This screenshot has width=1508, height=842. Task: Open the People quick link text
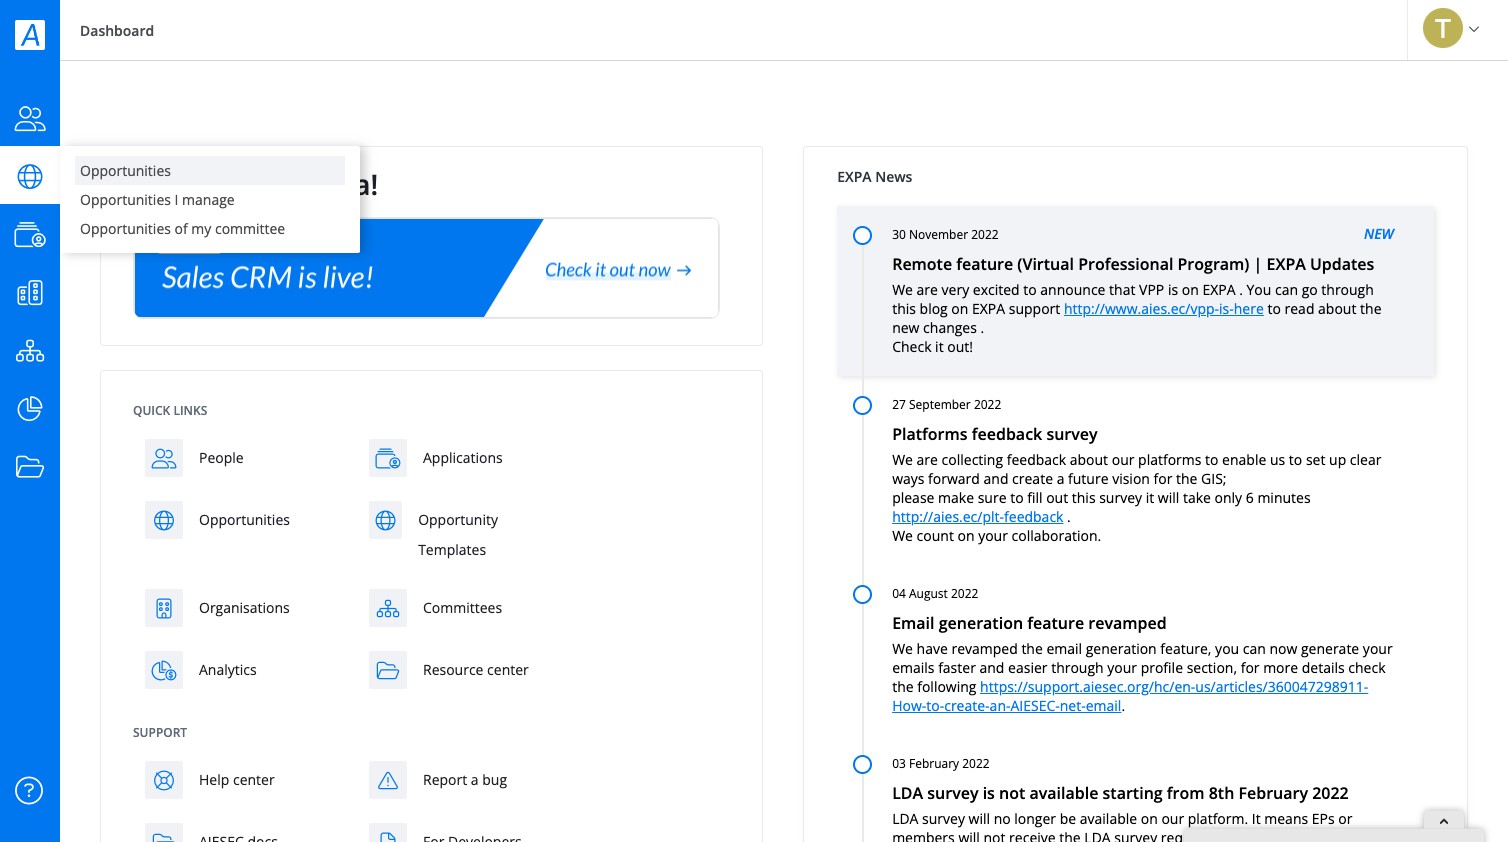(221, 458)
